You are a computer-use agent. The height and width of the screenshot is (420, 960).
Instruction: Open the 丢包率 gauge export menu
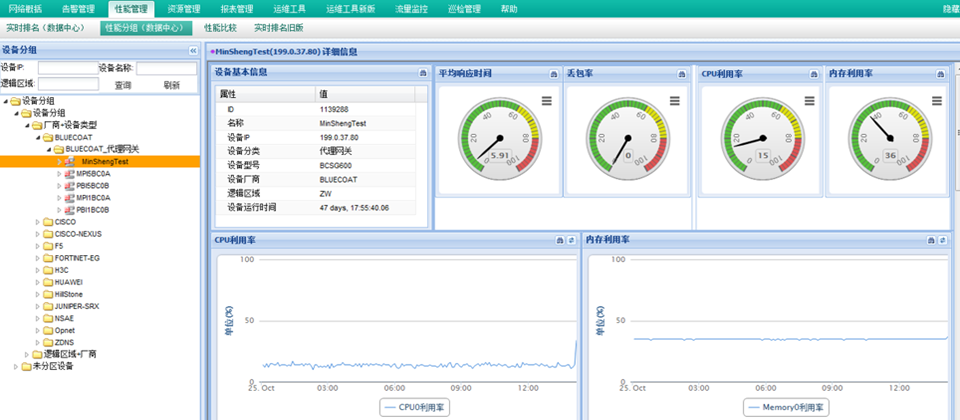click(x=675, y=100)
